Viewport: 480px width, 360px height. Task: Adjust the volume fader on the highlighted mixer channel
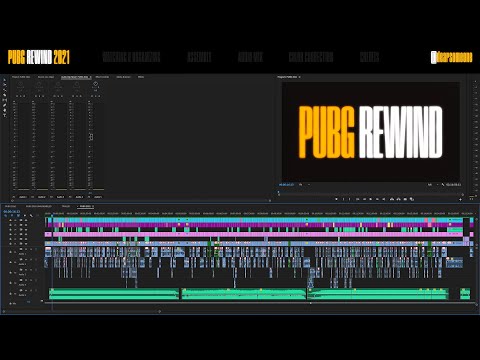[91, 136]
